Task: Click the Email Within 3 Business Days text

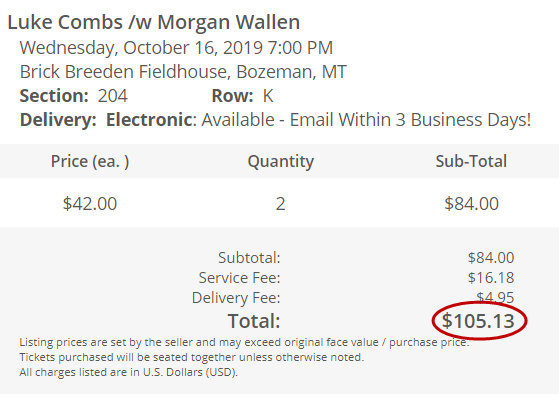Action: pos(410,119)
